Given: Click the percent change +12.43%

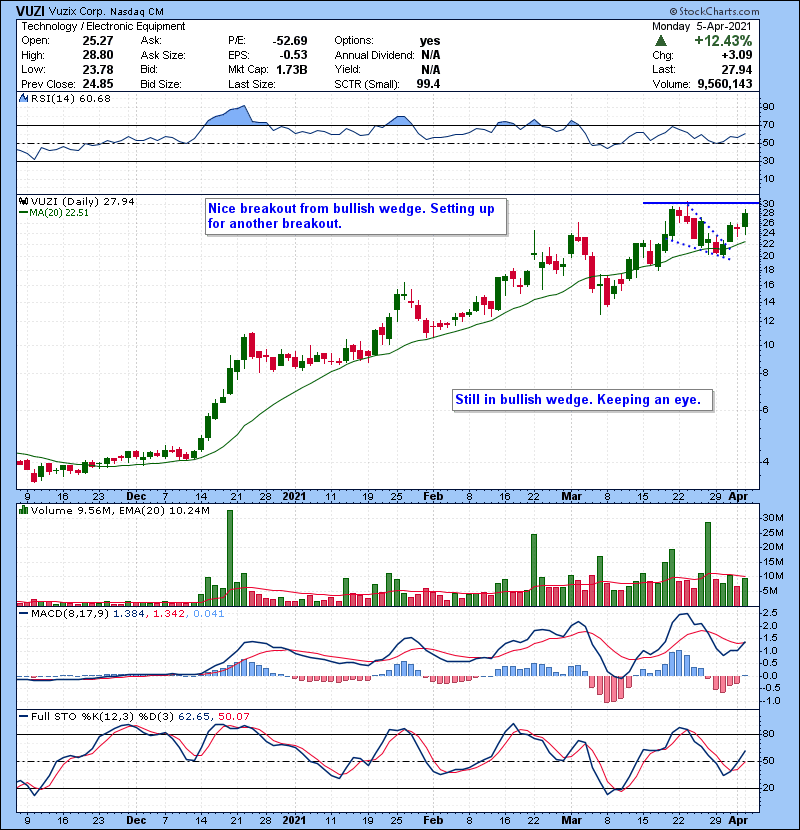Looking at the screenshot, I should point(723,41).
